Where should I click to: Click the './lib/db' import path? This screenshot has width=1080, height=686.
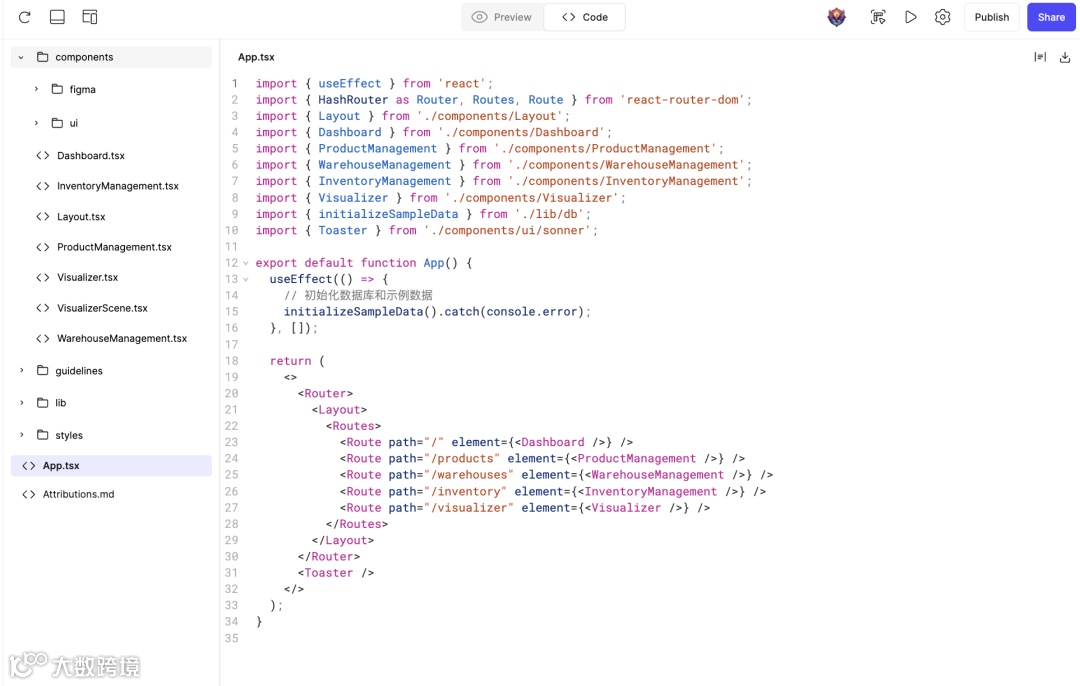pyautogui.click(x=549, y=214)
